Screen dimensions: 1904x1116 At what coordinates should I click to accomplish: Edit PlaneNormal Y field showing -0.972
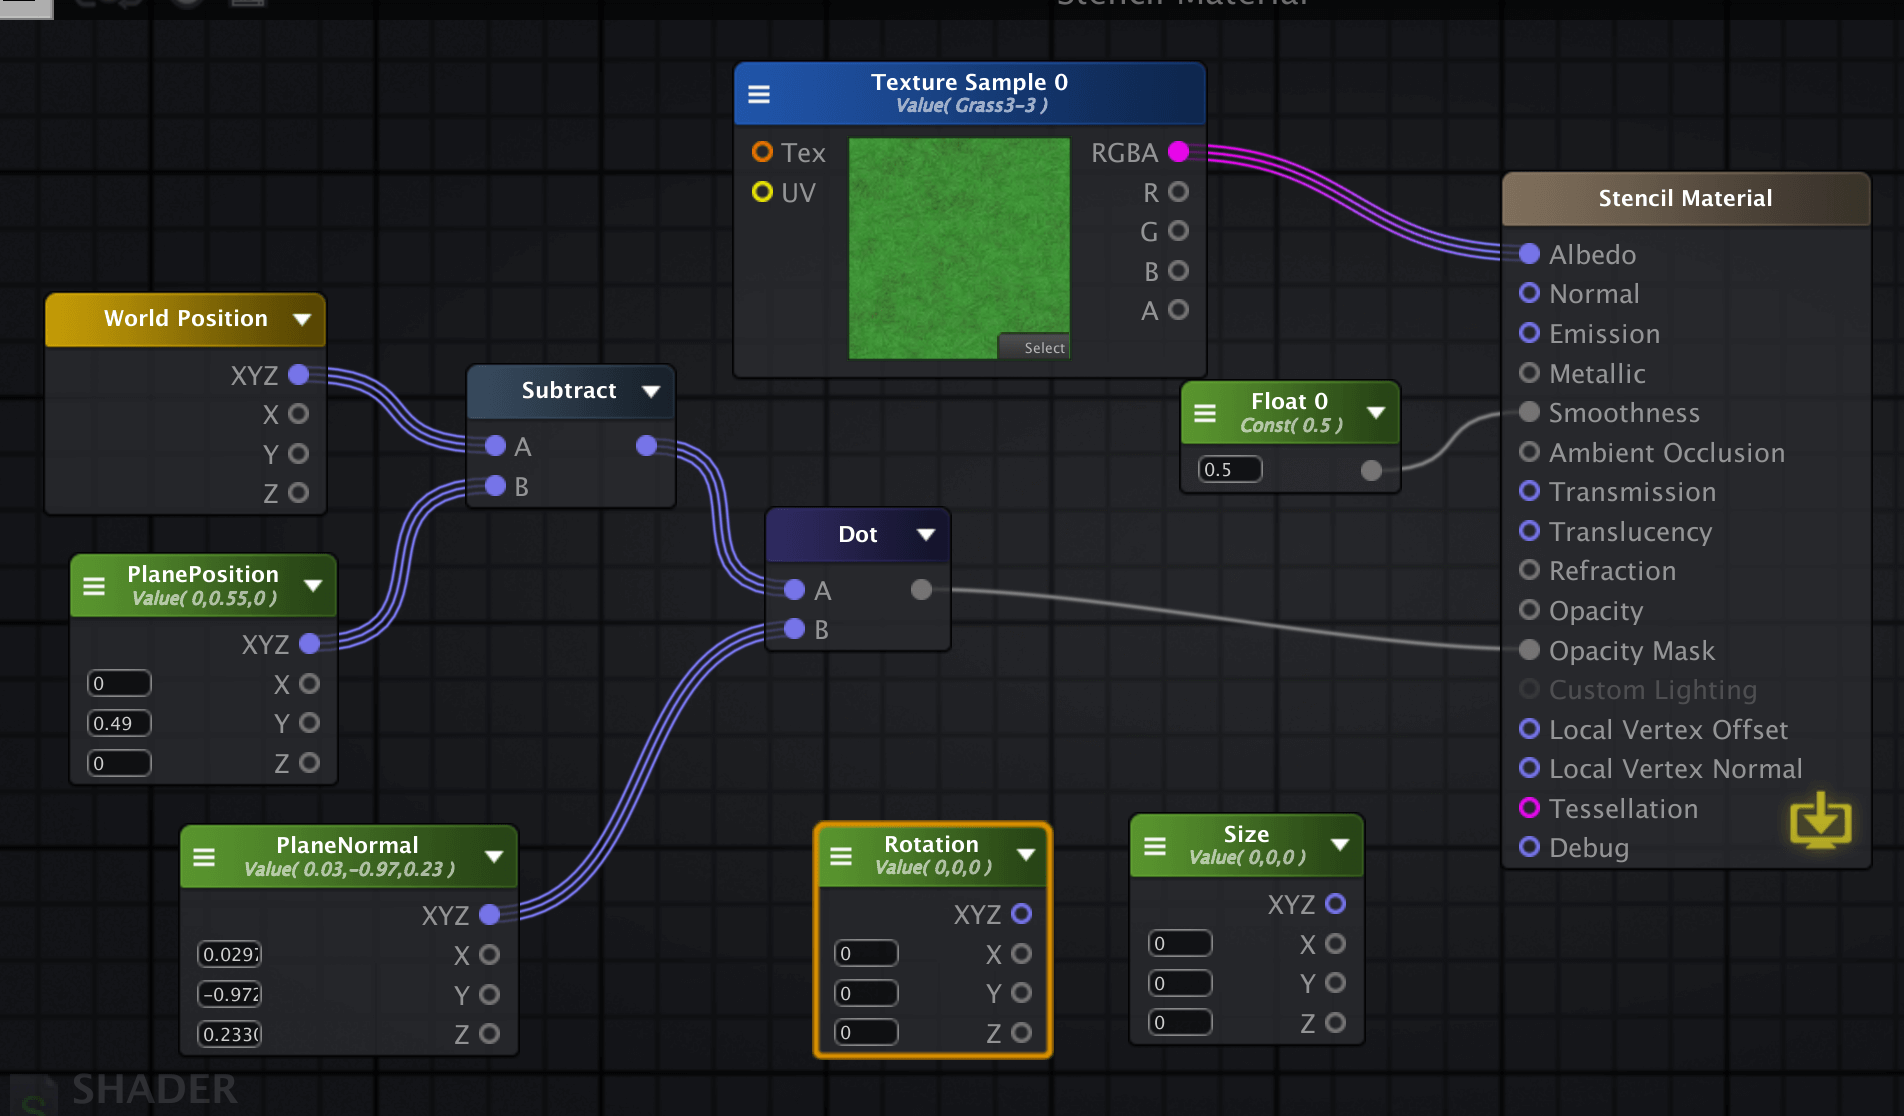click(x=229, y=994)
